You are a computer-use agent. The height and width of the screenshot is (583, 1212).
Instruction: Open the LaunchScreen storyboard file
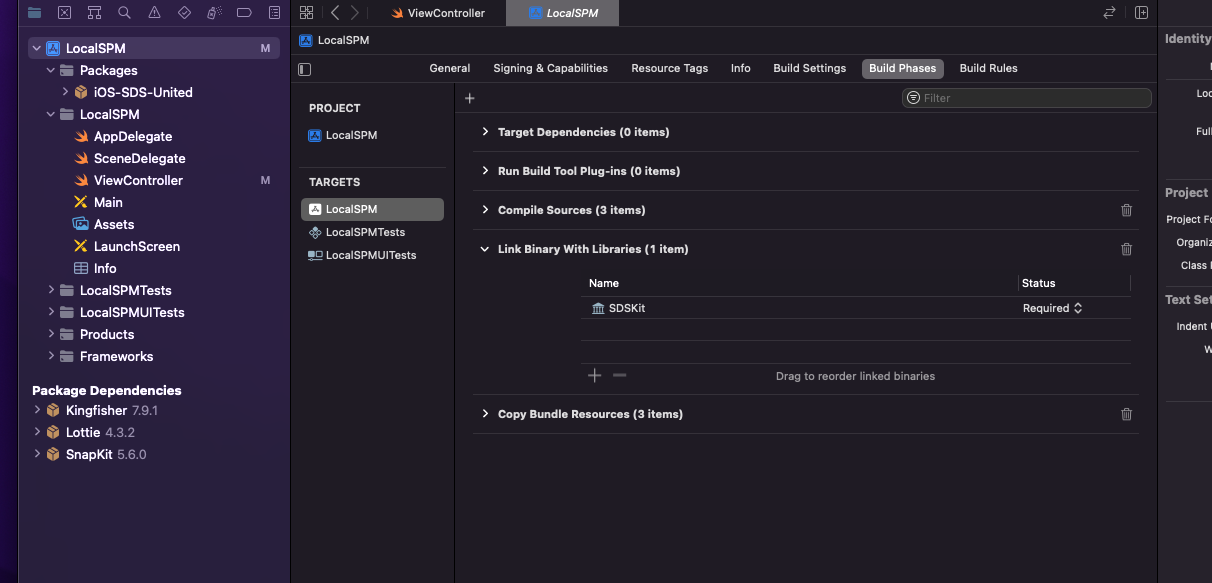tap(137, 246)
